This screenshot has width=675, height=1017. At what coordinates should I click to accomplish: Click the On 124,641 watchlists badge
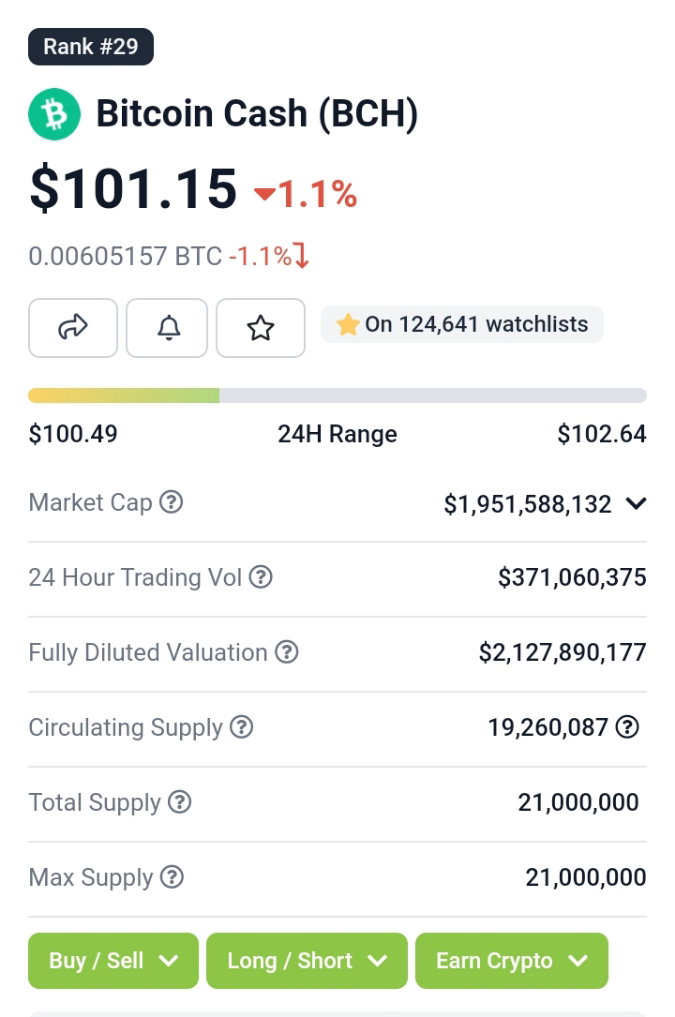pos(462,324)
